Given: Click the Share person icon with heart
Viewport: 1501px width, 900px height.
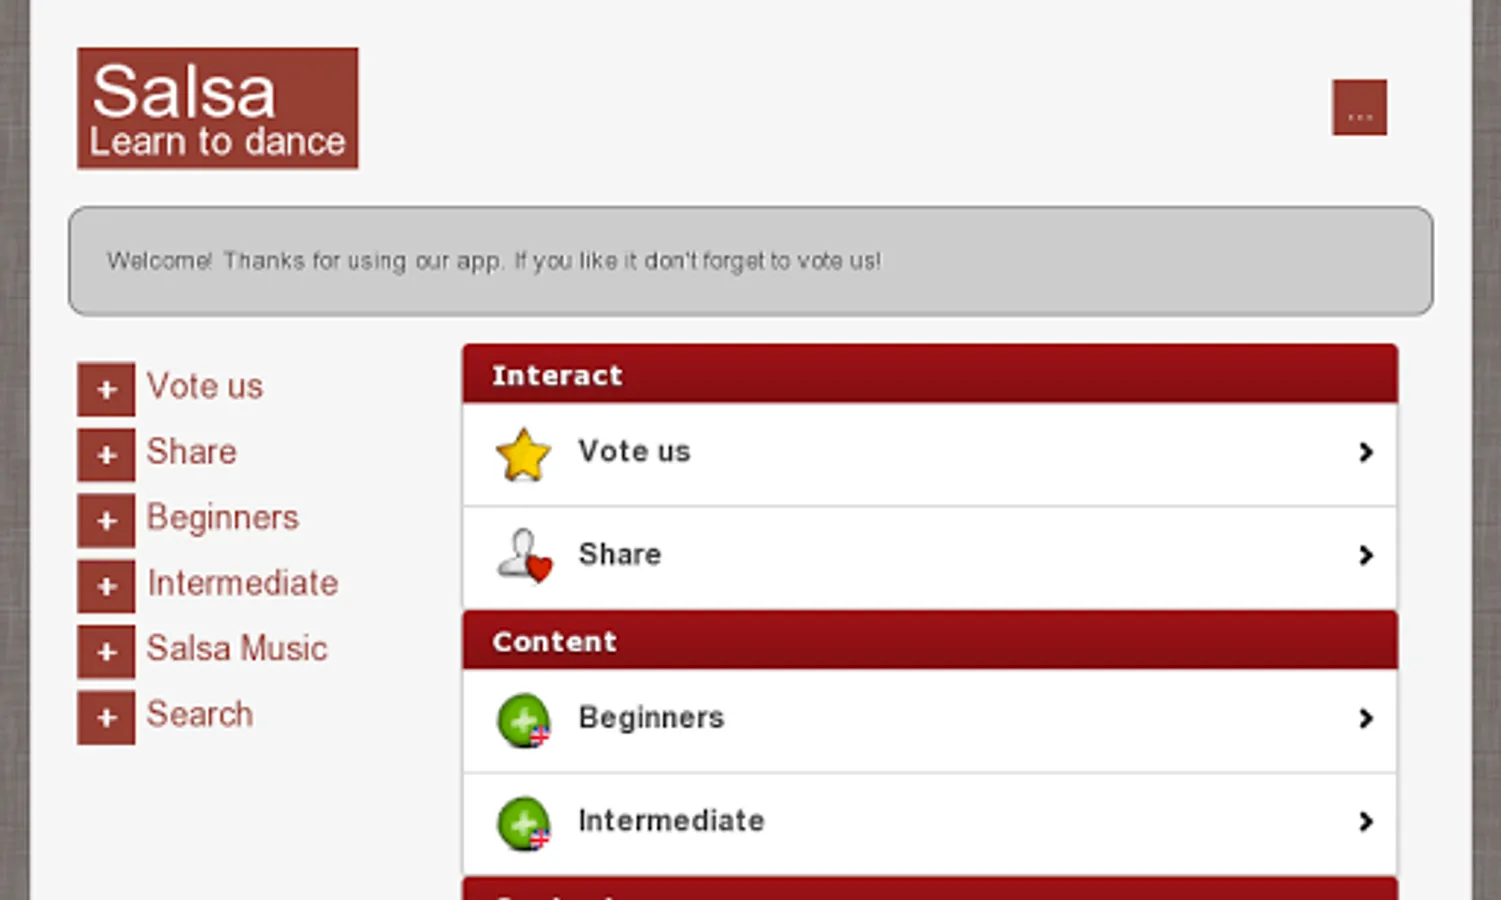Looking at the screenshot, I should coord(523,557).
